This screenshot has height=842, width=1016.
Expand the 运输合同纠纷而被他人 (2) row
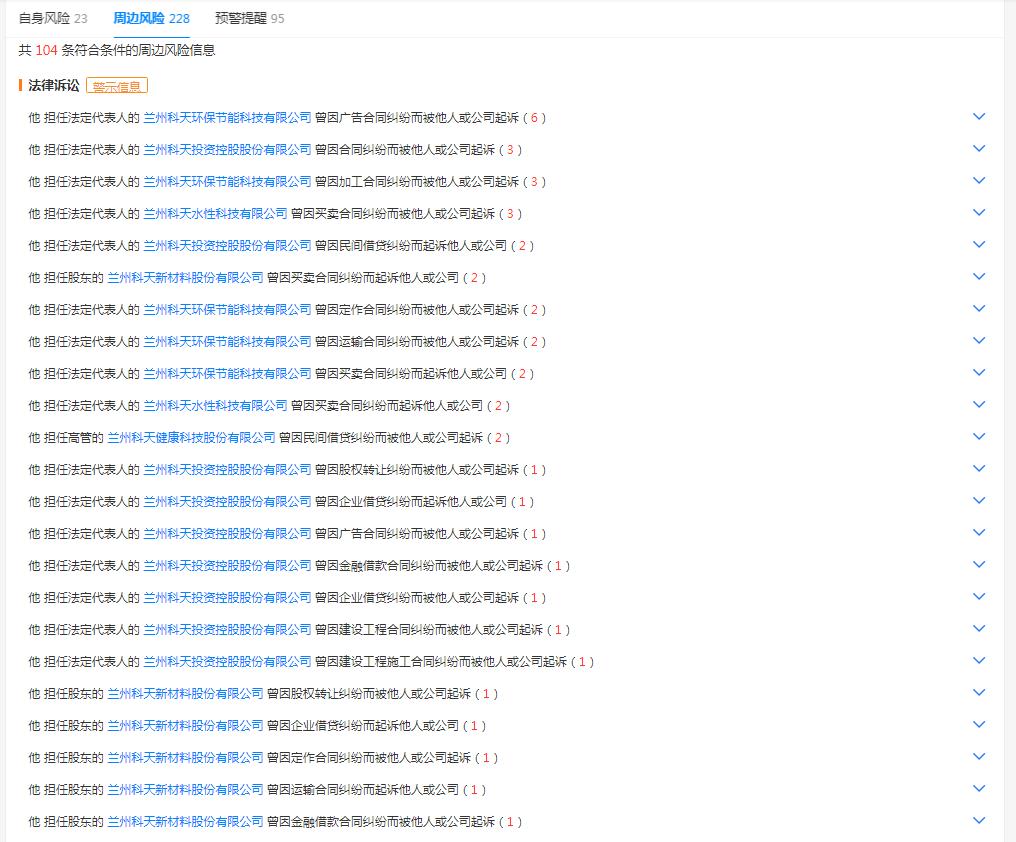pos(979,341)
